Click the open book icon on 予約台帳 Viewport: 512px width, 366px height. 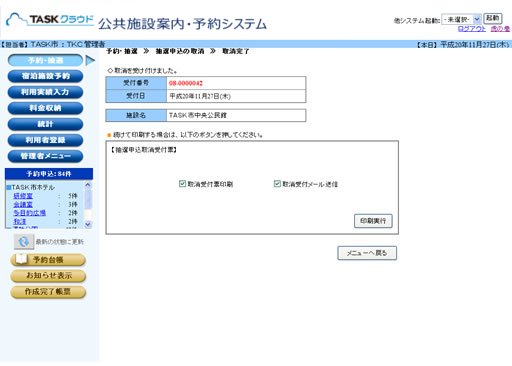21,259
